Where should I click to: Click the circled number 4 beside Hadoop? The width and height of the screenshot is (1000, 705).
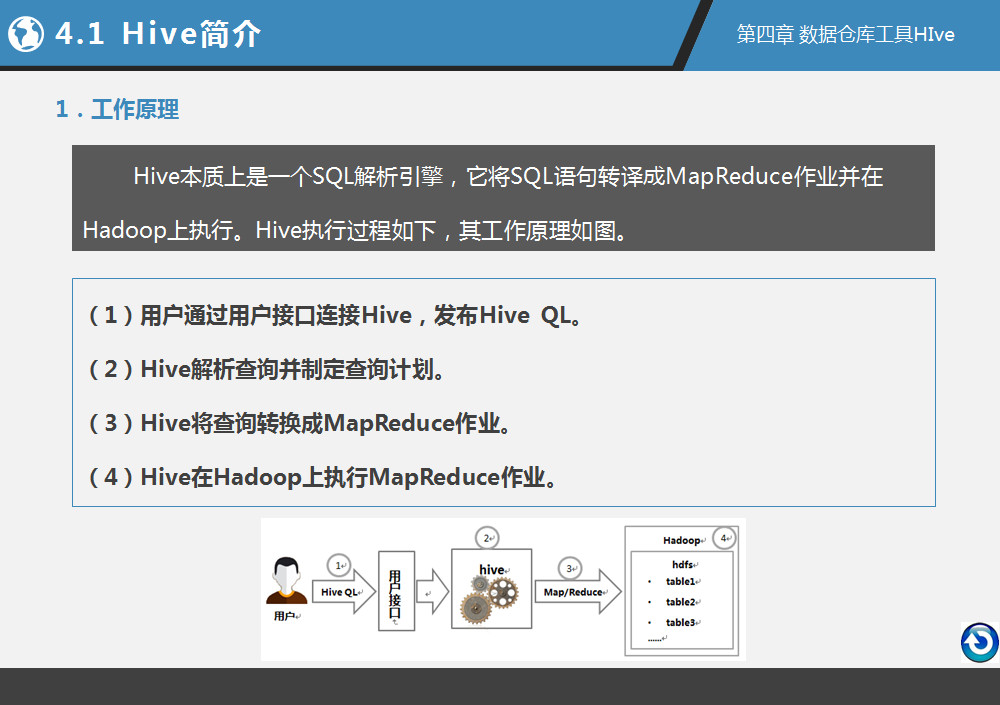tap(724, 538)
